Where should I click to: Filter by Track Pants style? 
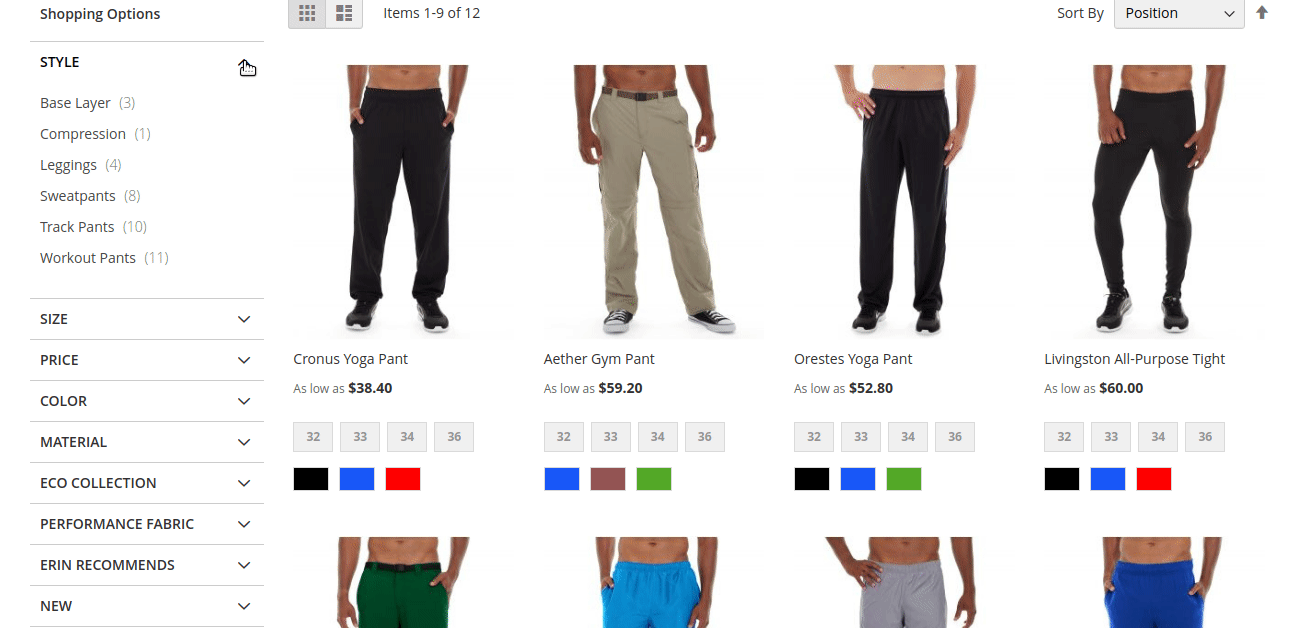[77, 227]
